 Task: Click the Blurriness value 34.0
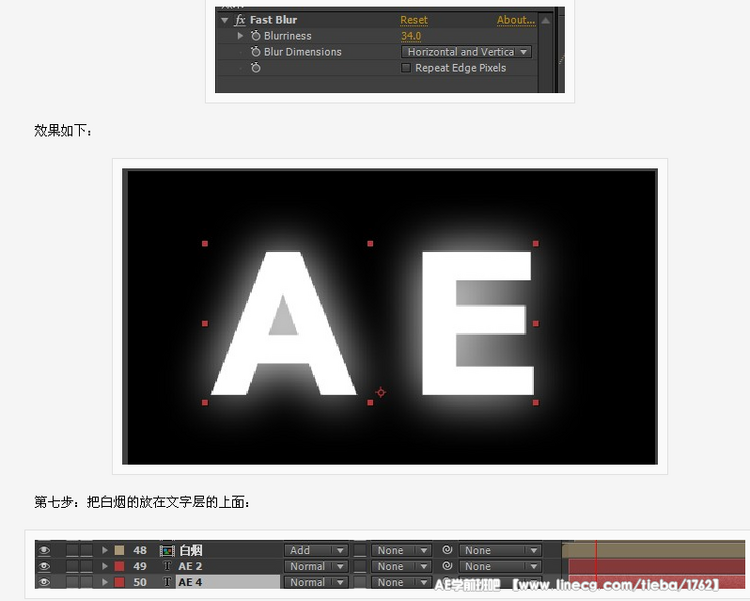411,36
